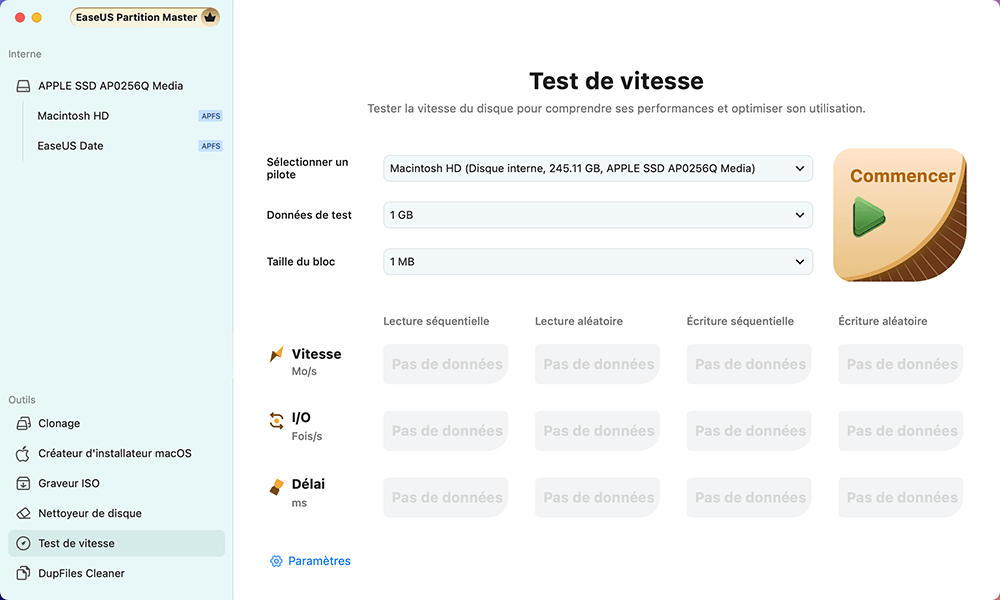
Task: Click I/O Lecture séquentielle result box
Action: click(x=446, y=431)
